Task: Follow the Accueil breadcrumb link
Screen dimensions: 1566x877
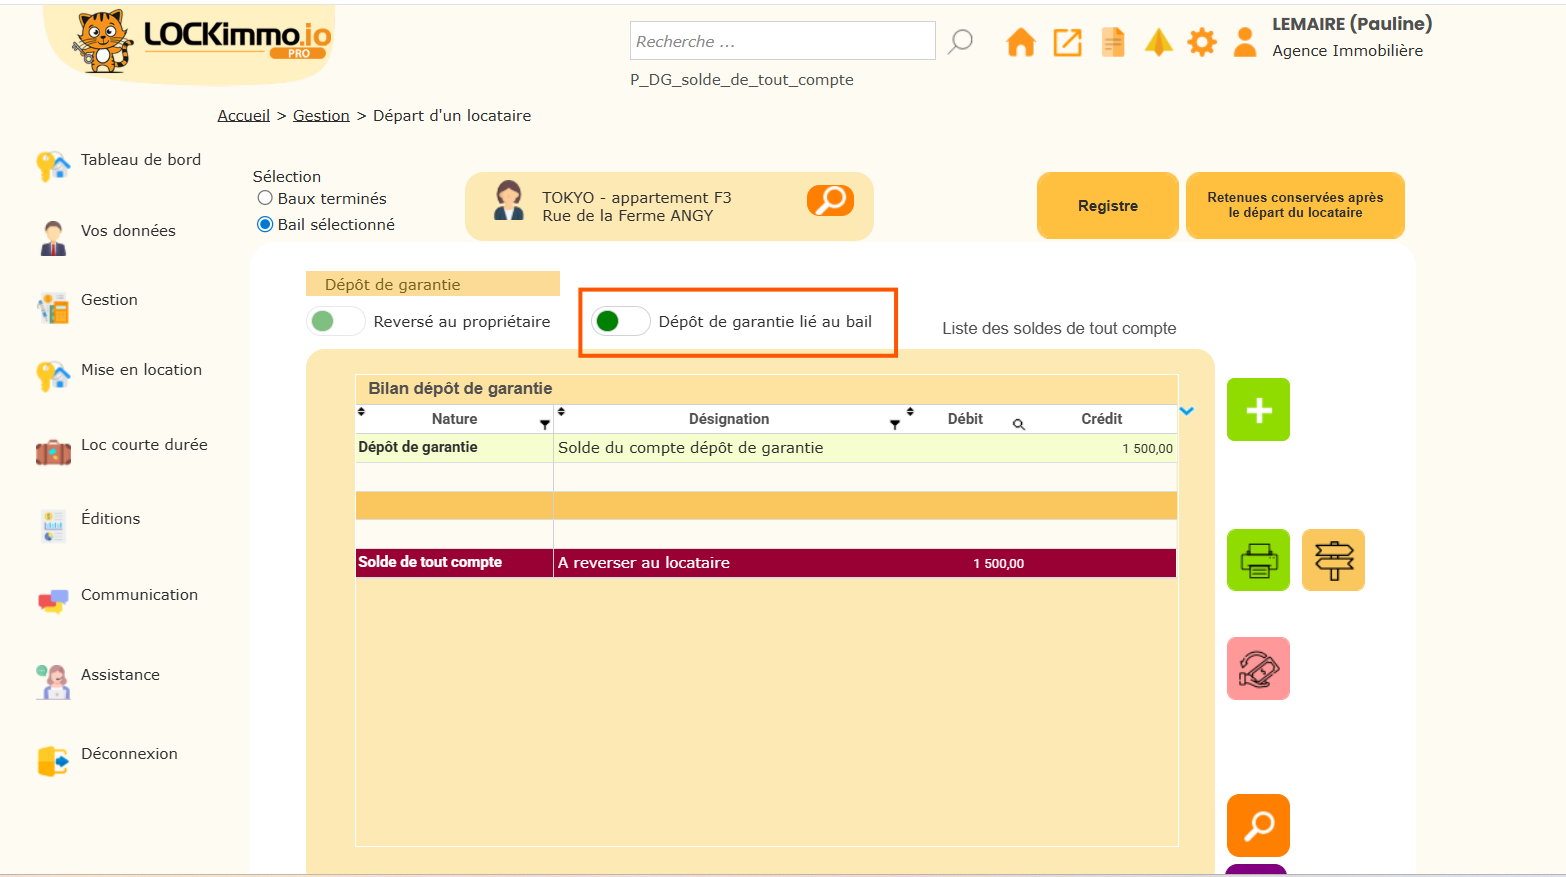Action: pos(244,116)
